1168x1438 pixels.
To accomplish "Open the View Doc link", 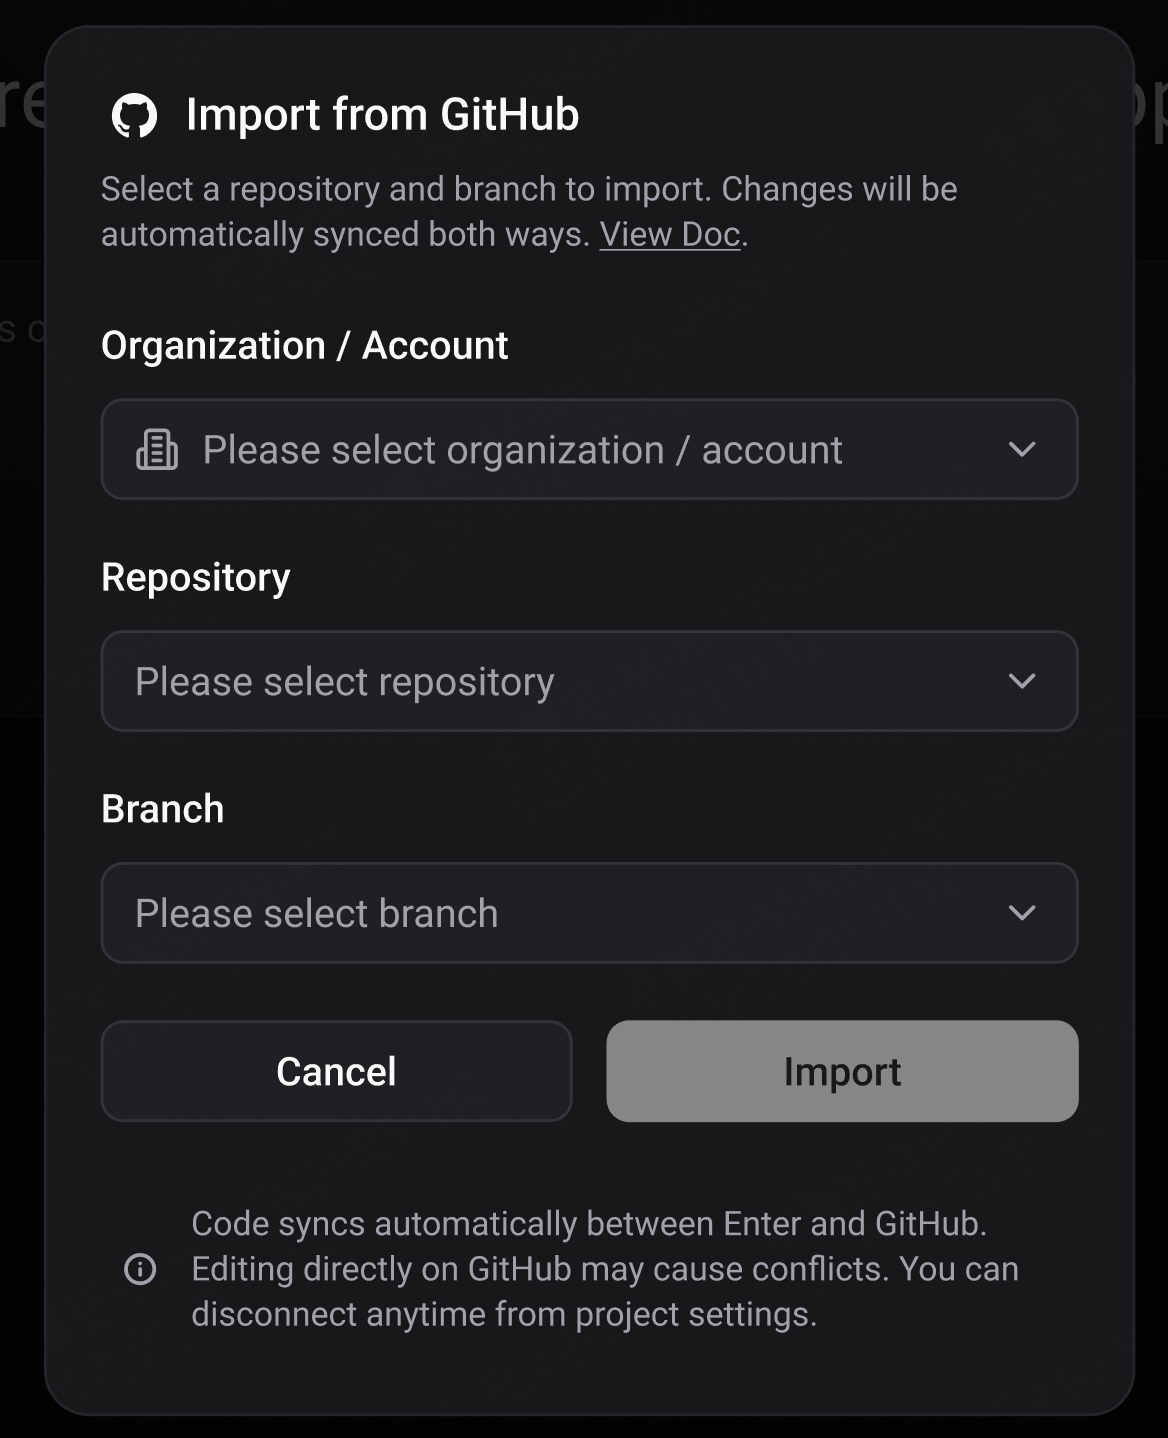I will click(670, 234).
